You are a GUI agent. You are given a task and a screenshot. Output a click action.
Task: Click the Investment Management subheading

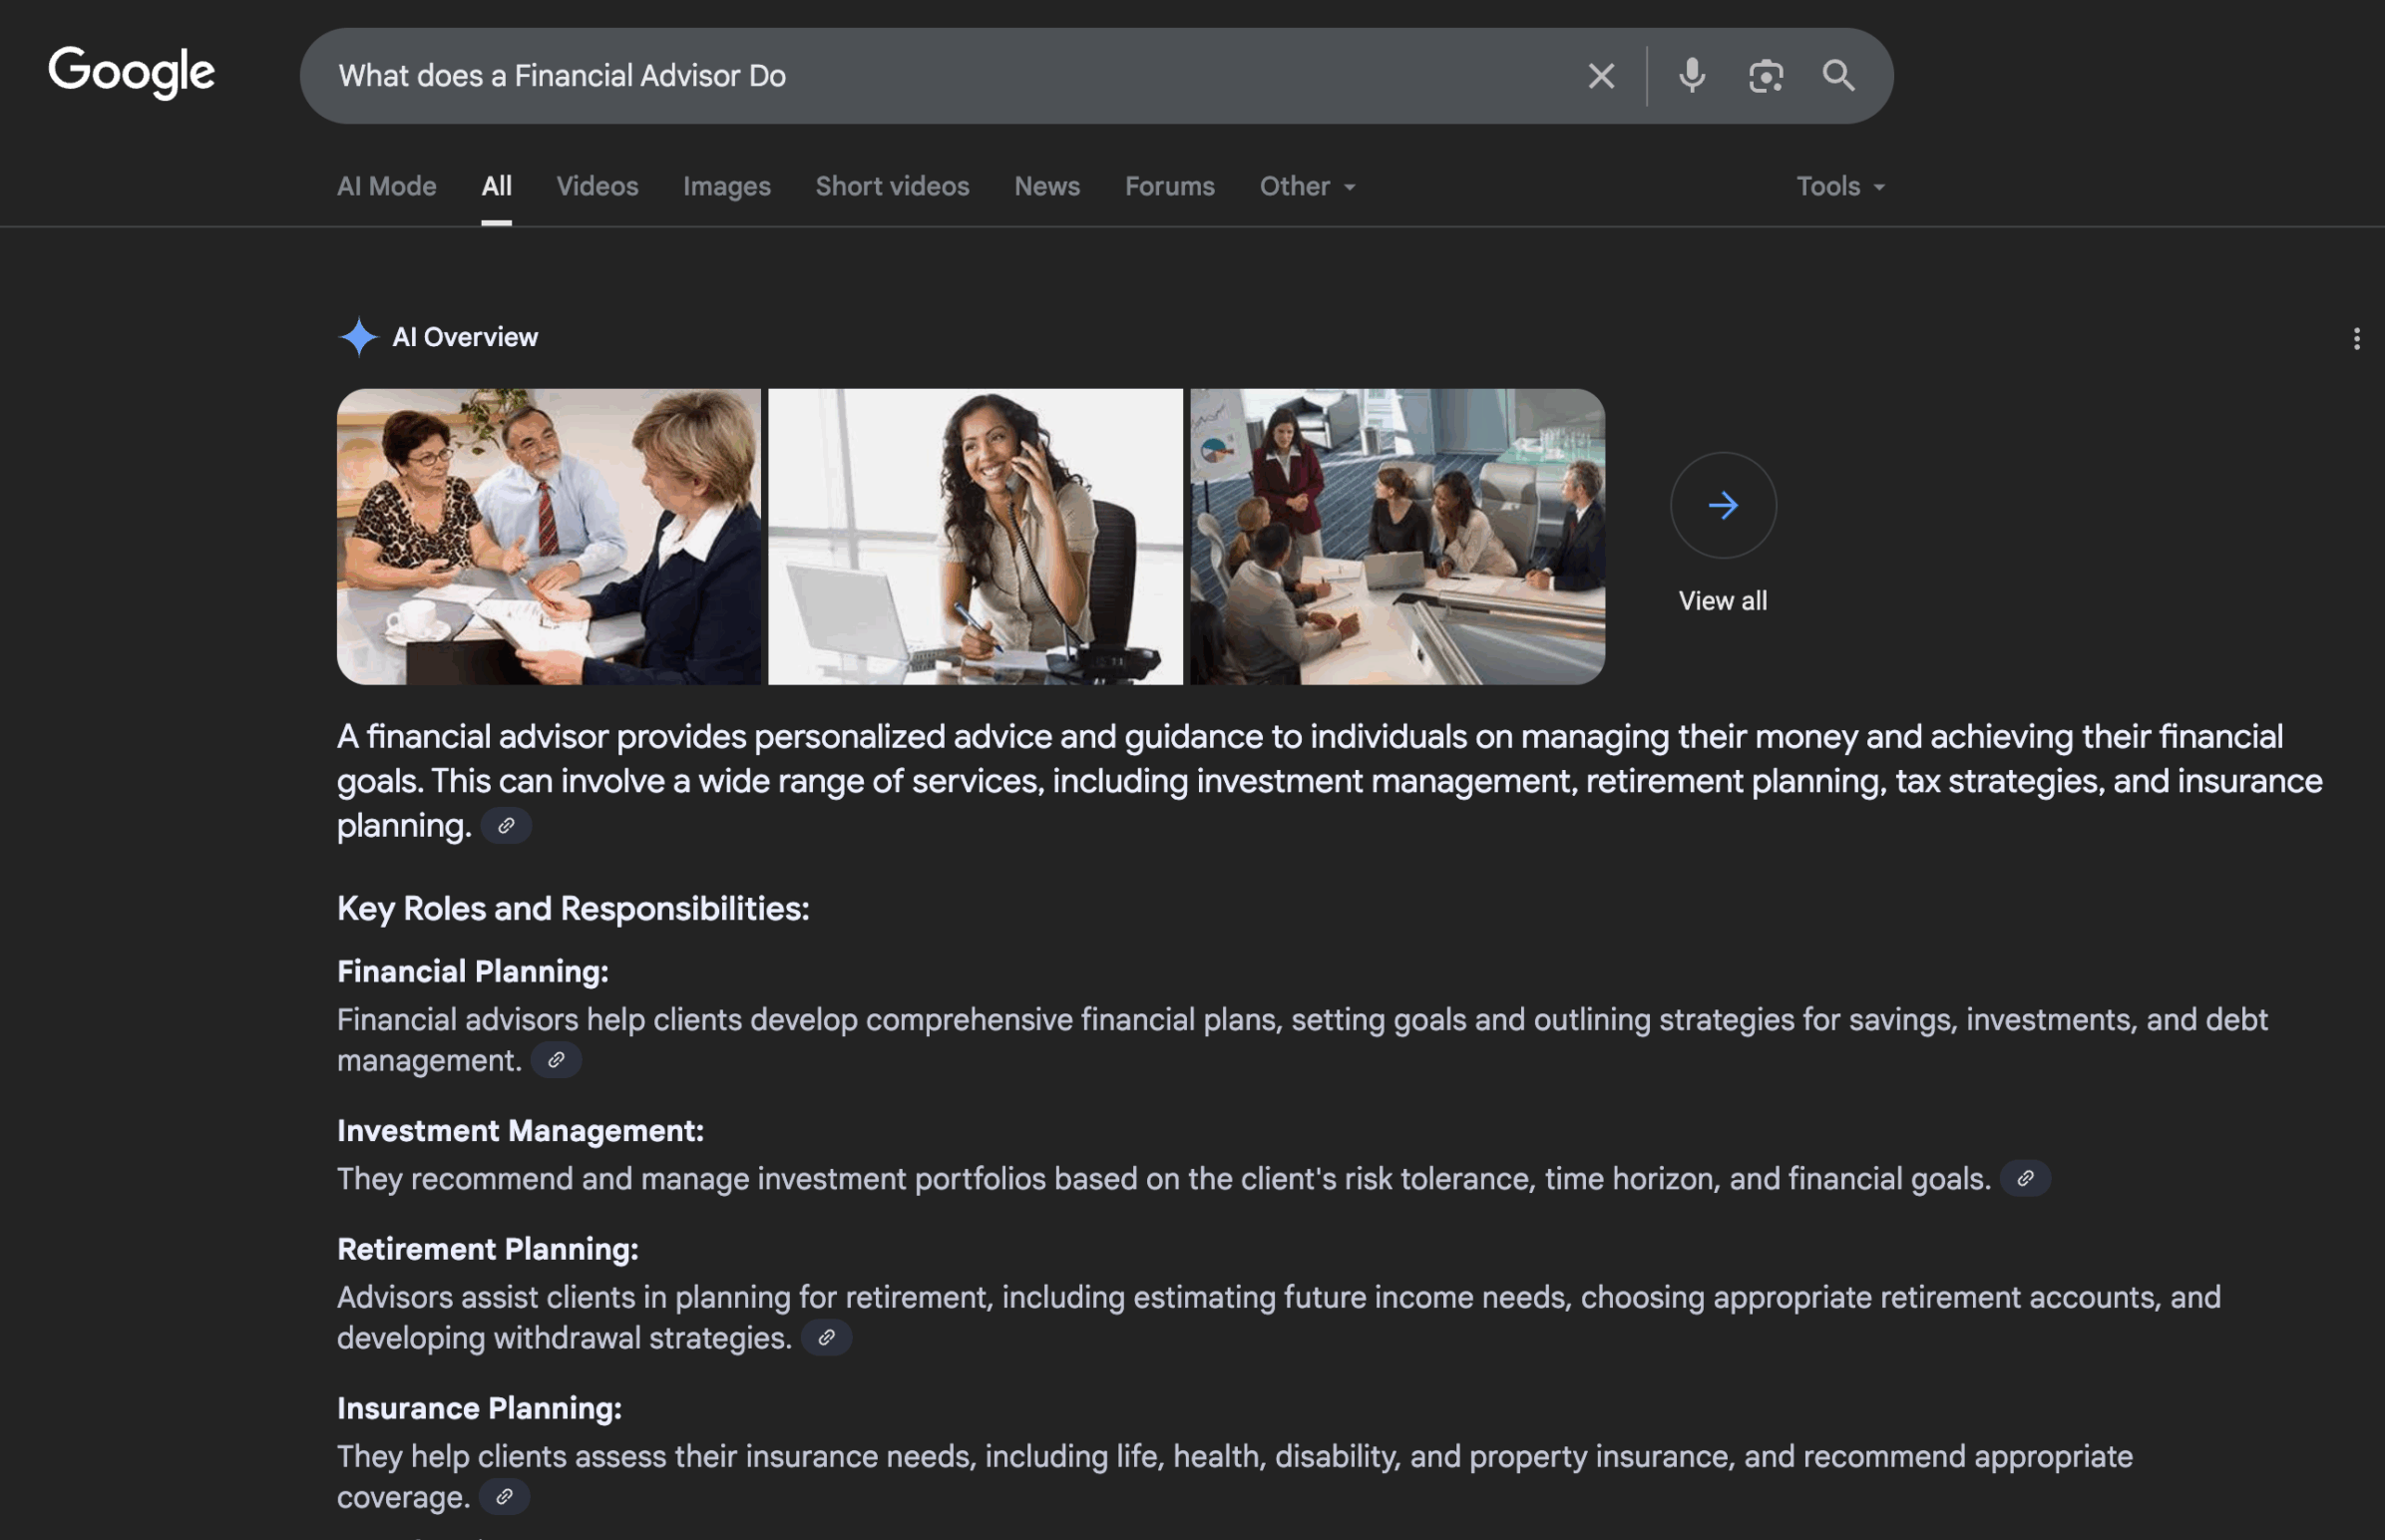(520, 1130)
